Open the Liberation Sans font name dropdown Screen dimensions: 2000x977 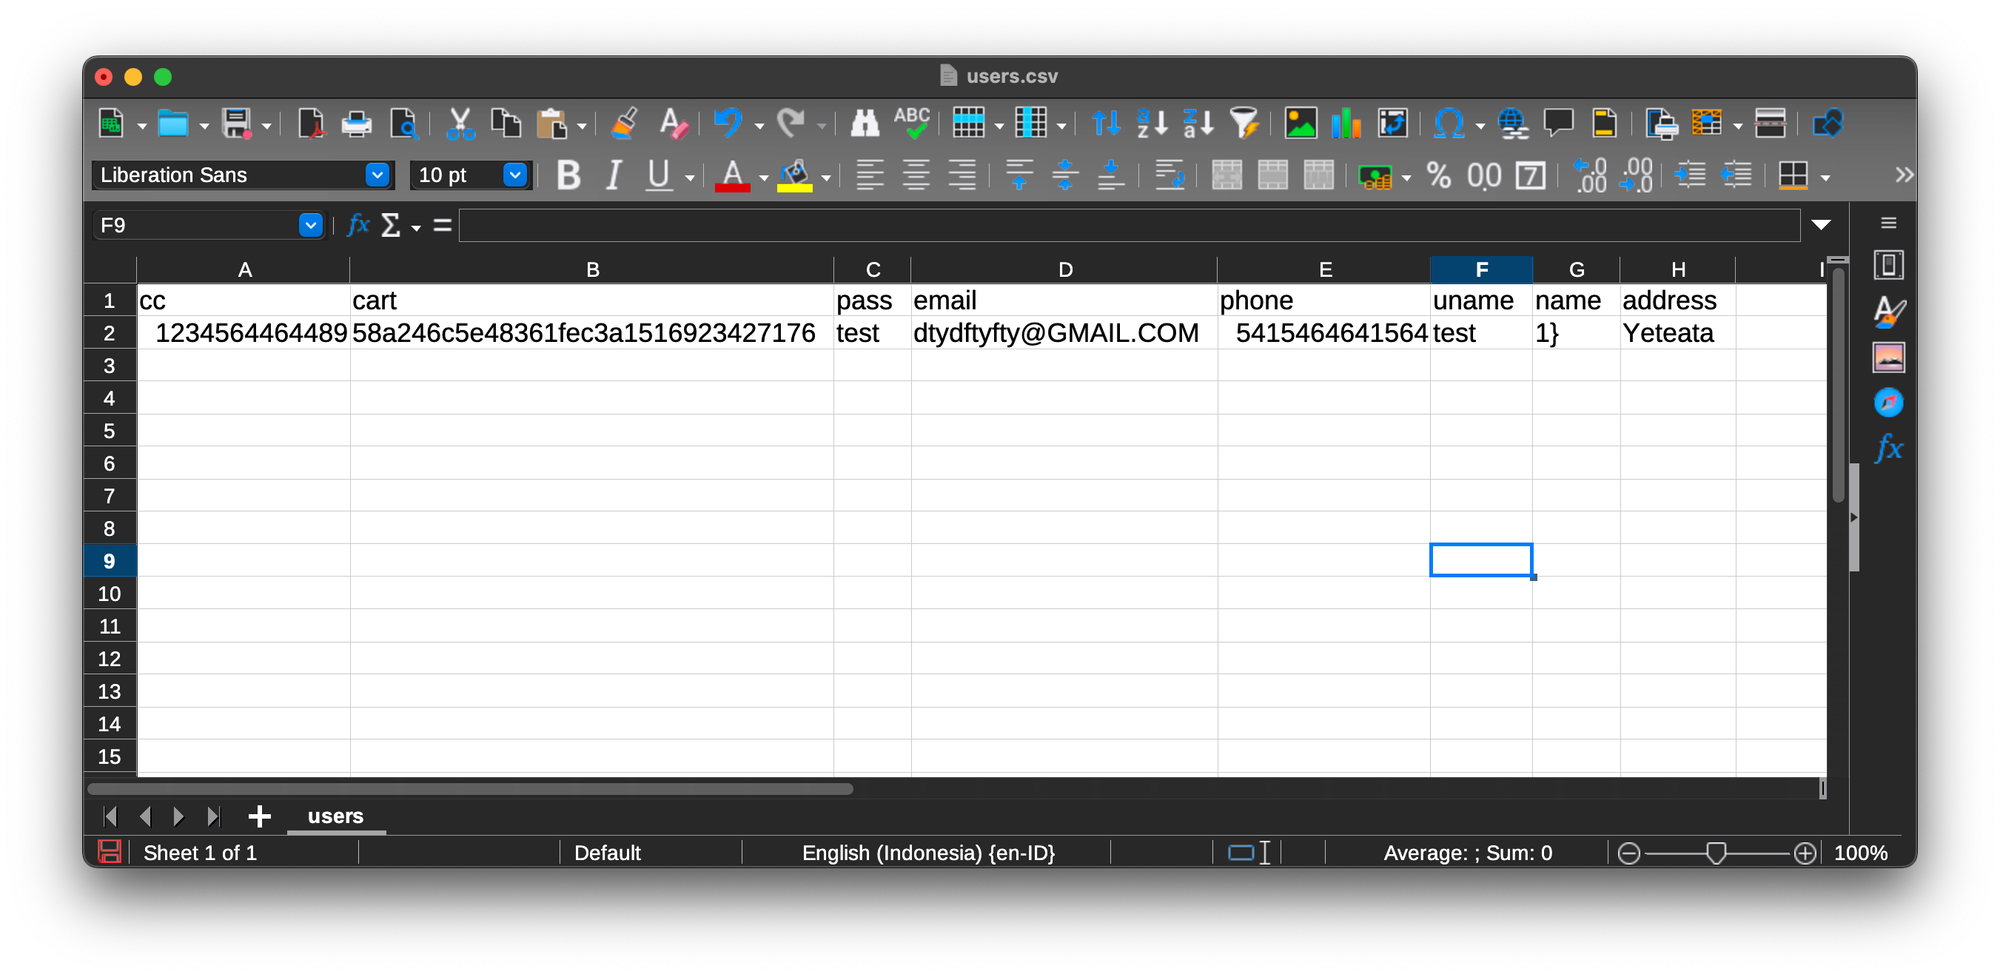pyautogui.click(x=378, y=175)
